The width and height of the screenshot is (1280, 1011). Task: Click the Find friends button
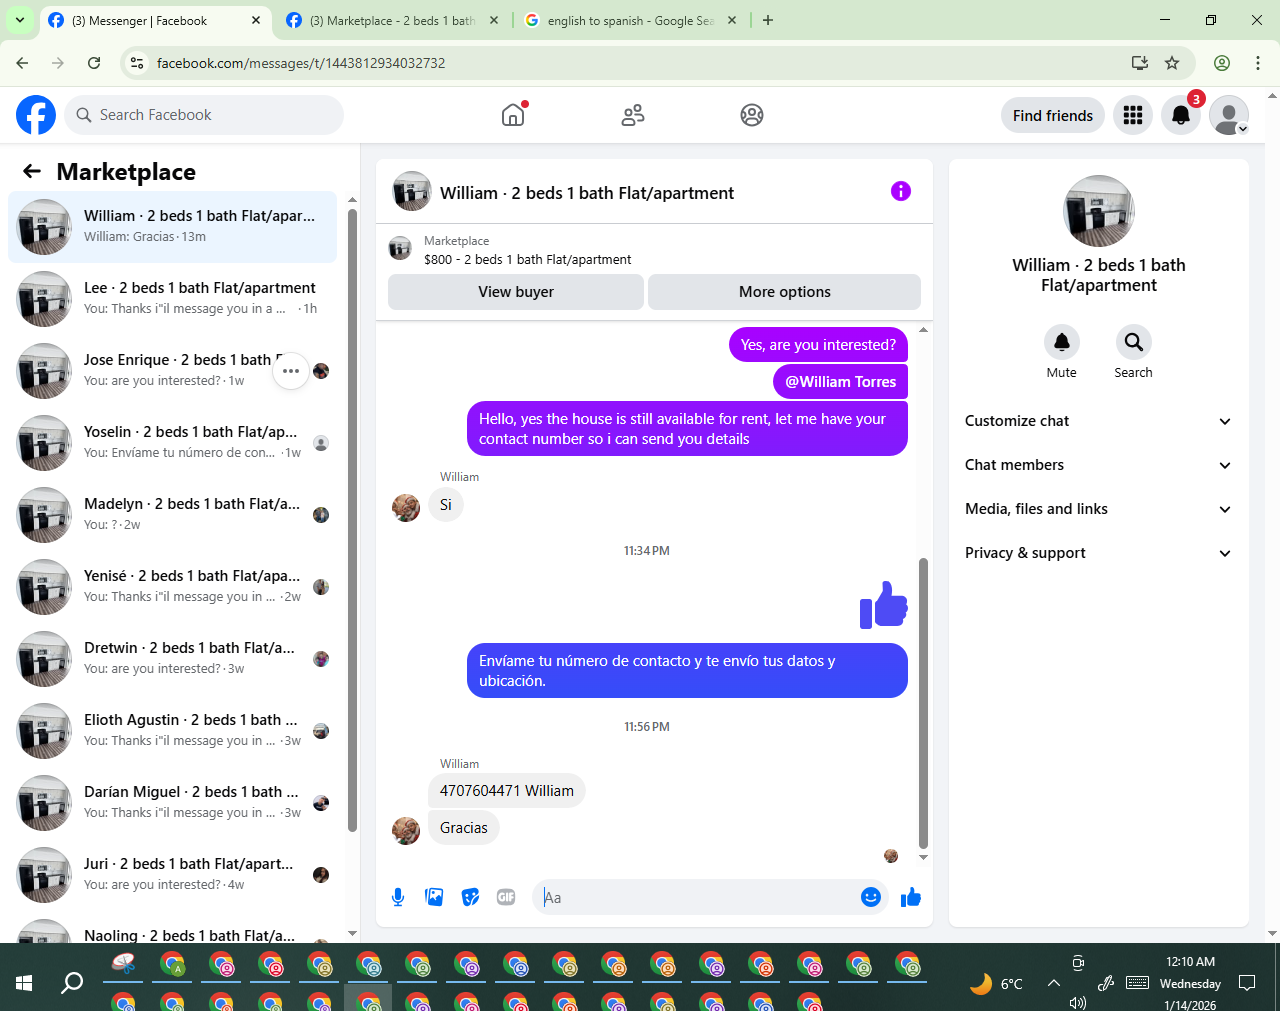tap(1053, 115)
